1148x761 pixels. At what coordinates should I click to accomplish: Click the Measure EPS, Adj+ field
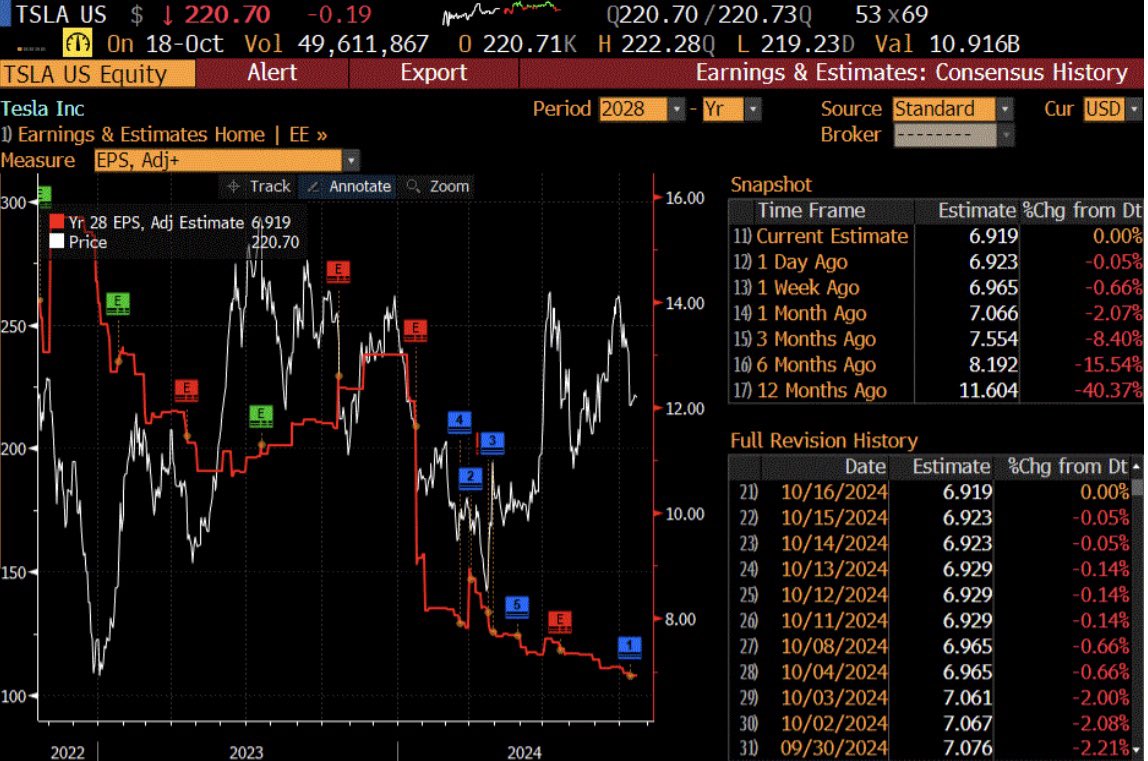pos(218,160)
